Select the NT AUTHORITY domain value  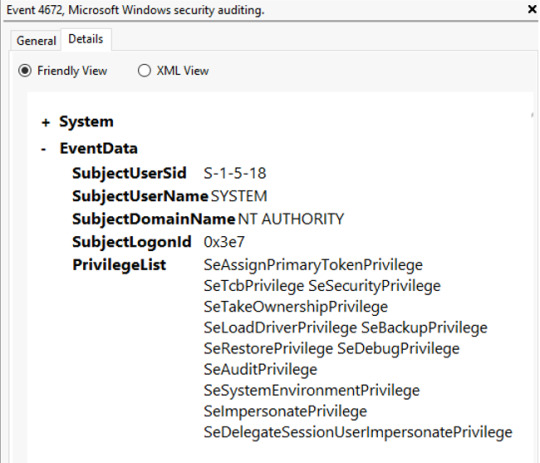click(x=291, y=219)
